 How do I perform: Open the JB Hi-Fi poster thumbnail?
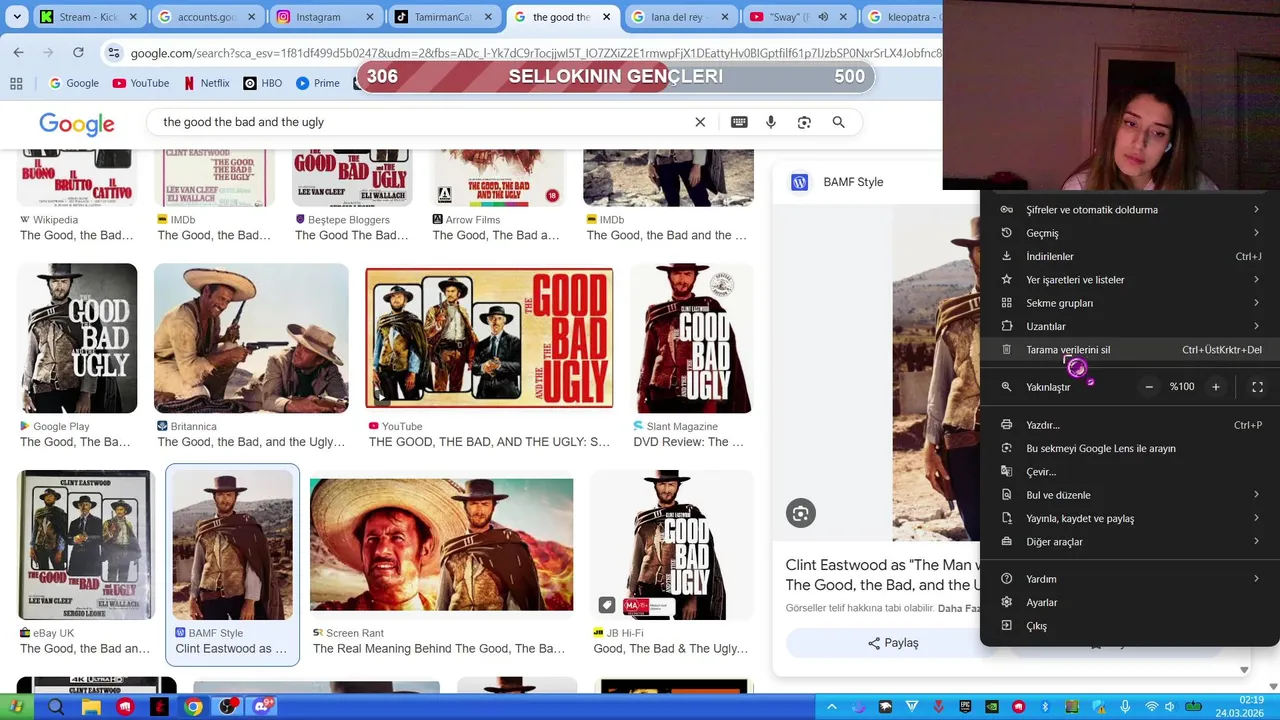coord(671,545)
